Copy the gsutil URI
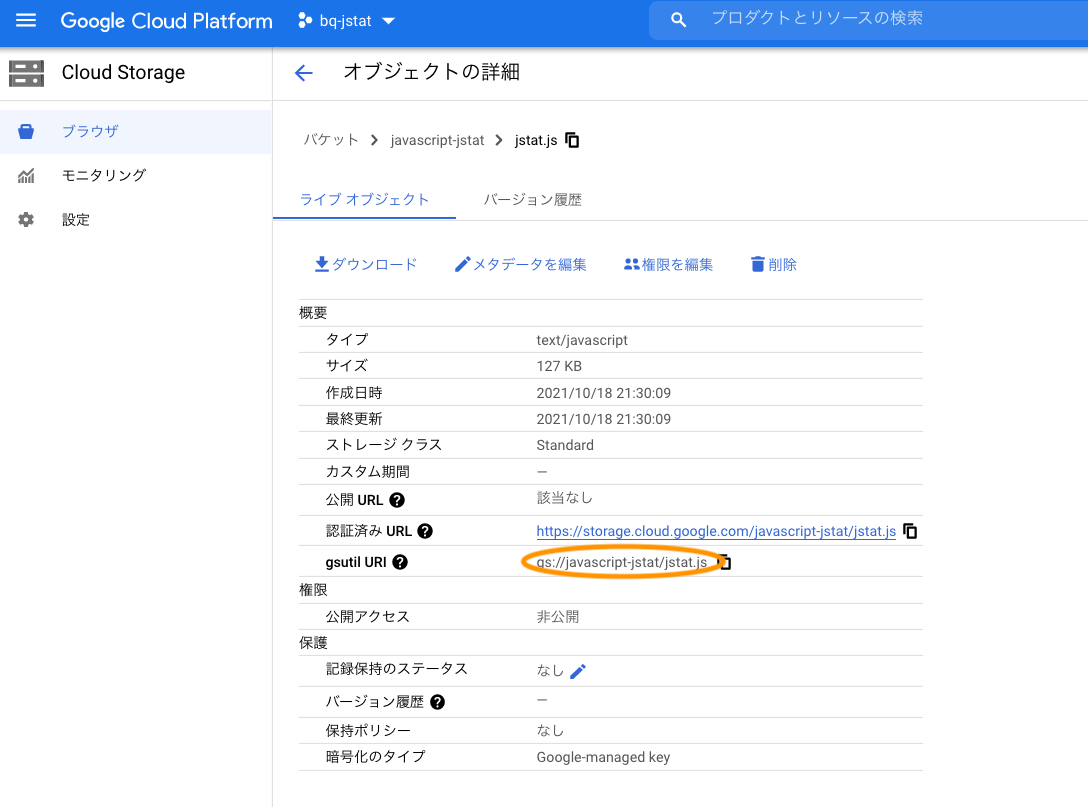This screenshot has height=807, width=1088. coord(724,562)
